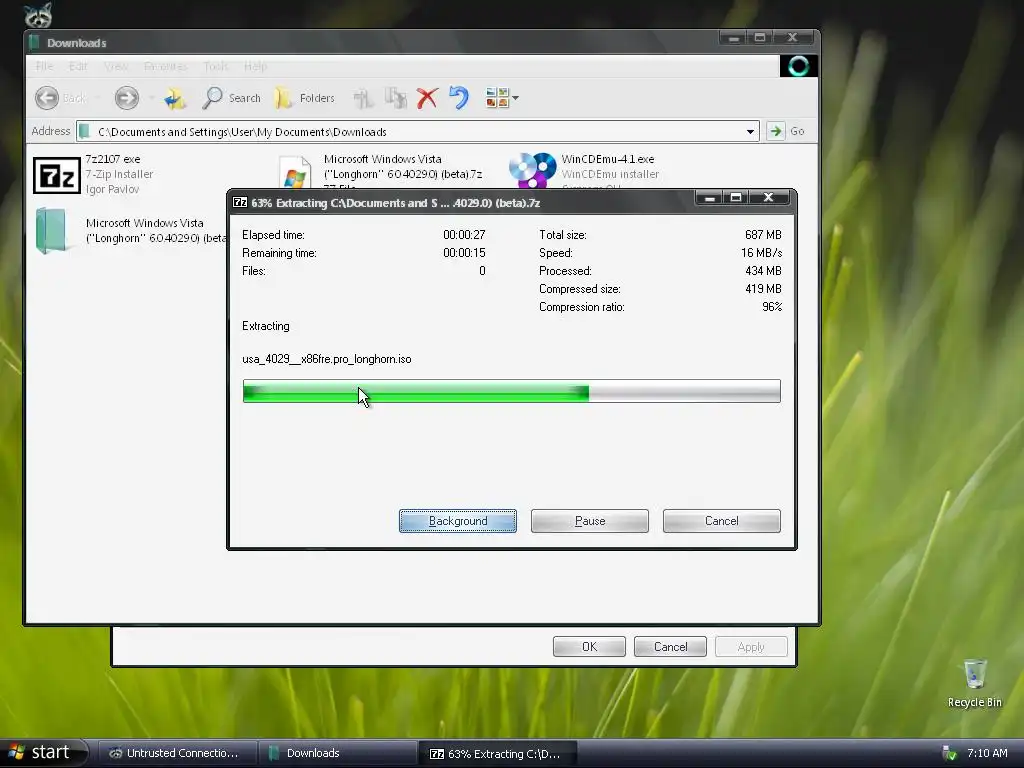Screen dimensions: 1024x768
Task: Close the 7-Zip extracting dialog
Action: (769, 197)
